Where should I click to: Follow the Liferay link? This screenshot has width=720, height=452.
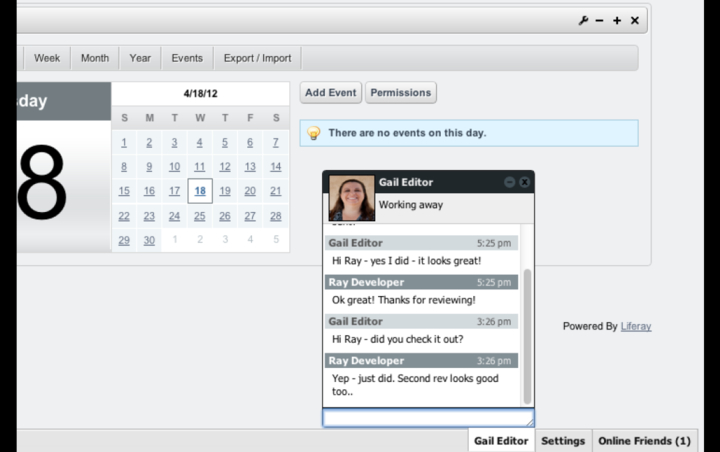(x=635, y=326)
